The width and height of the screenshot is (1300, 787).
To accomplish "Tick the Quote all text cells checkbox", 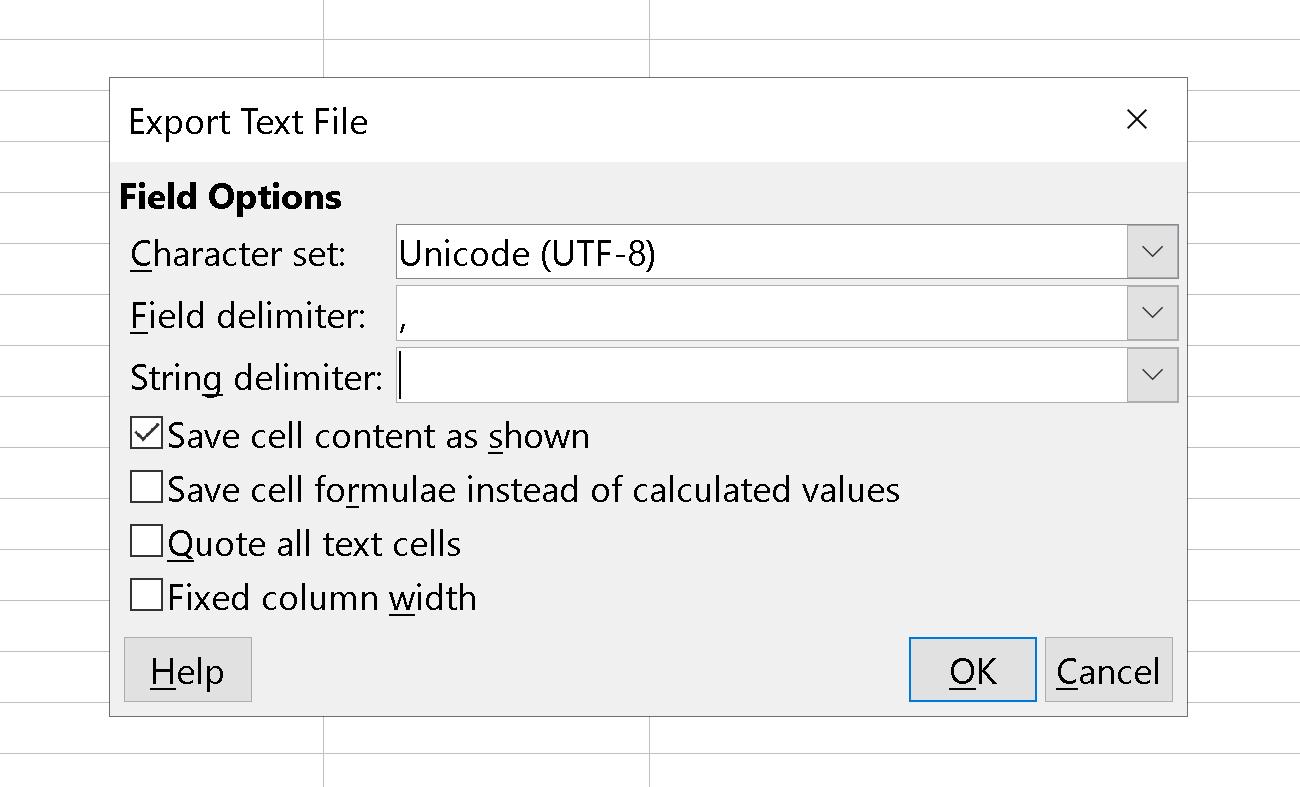I will tap(146, 543).
